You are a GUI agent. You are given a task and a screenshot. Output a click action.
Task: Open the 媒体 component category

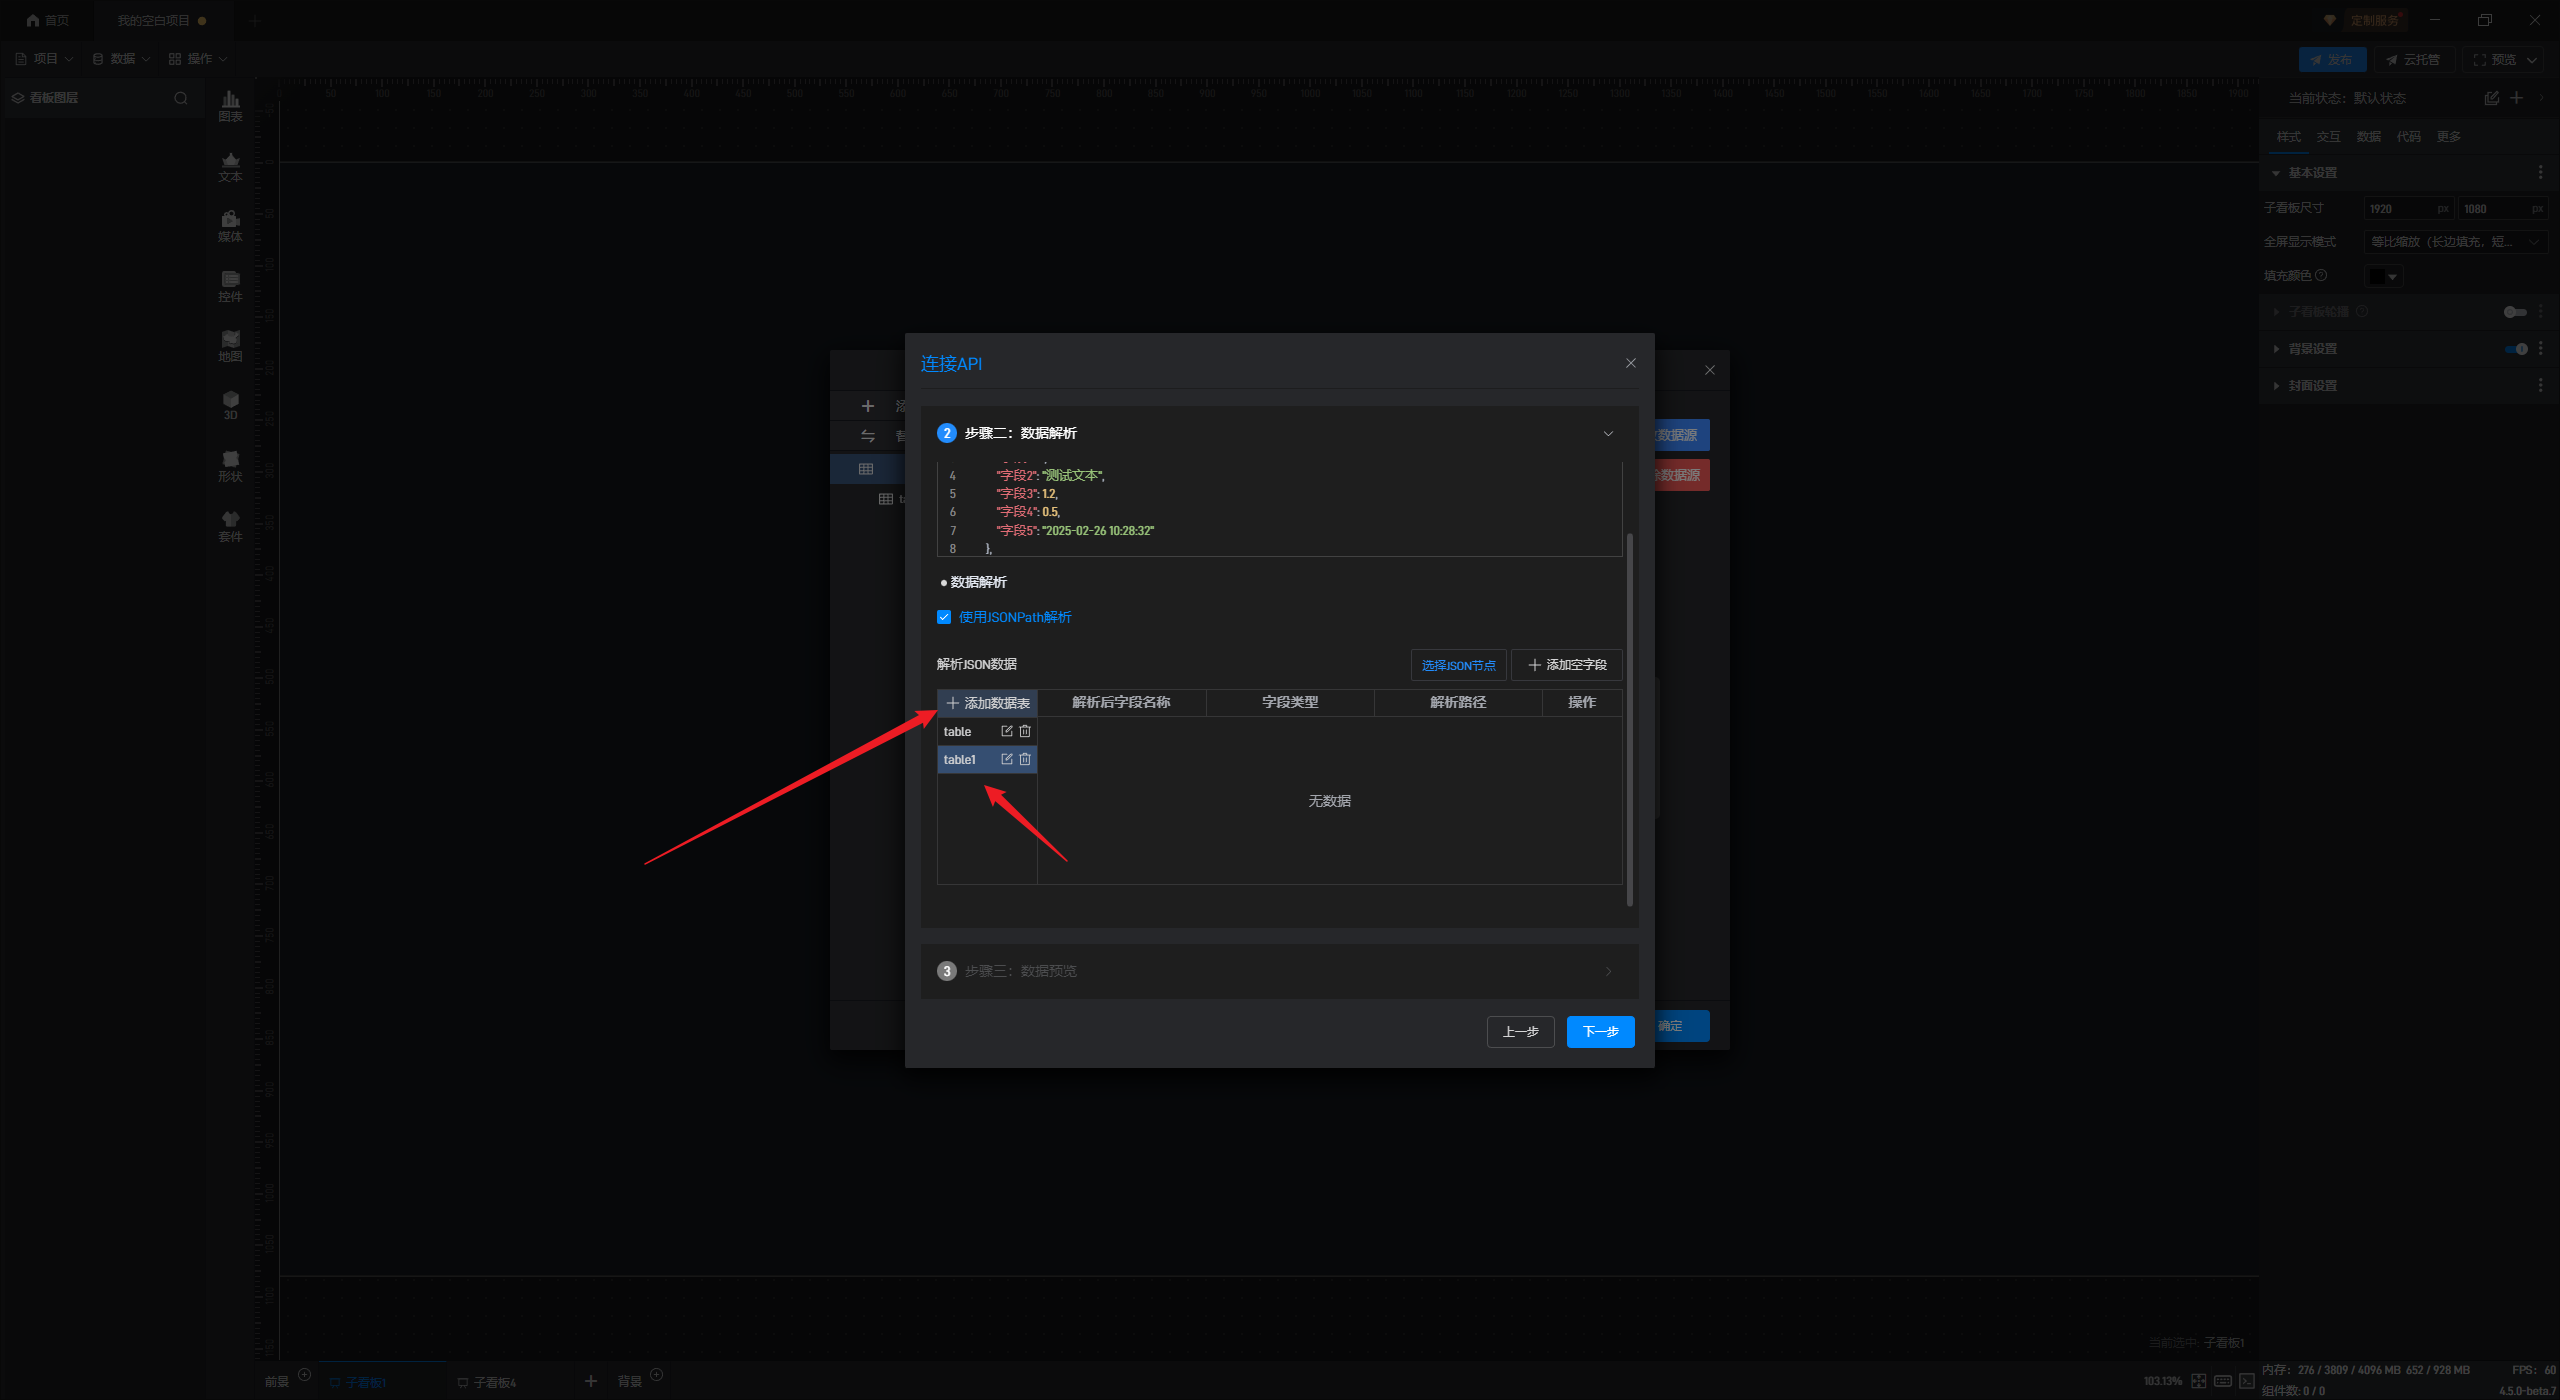click(231, 226)
